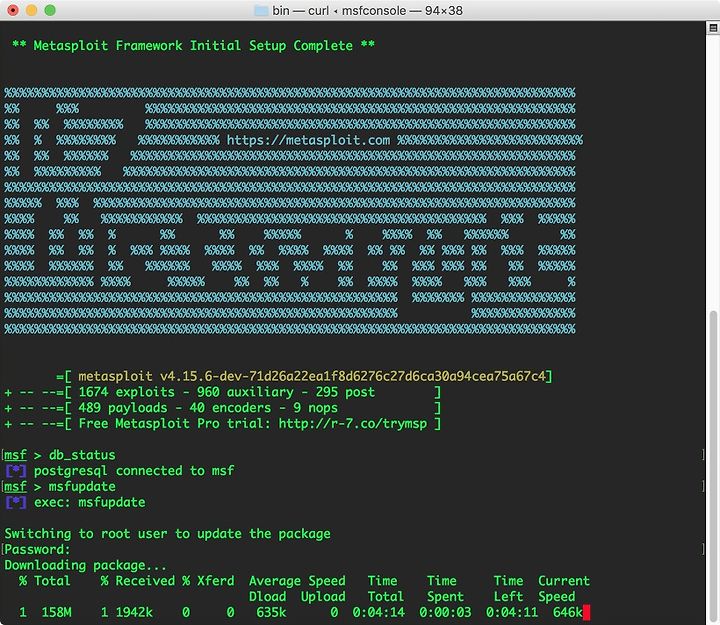Click the '% Received' column header
The width and height of the screenshot is (720, 625).
point(138,581)
